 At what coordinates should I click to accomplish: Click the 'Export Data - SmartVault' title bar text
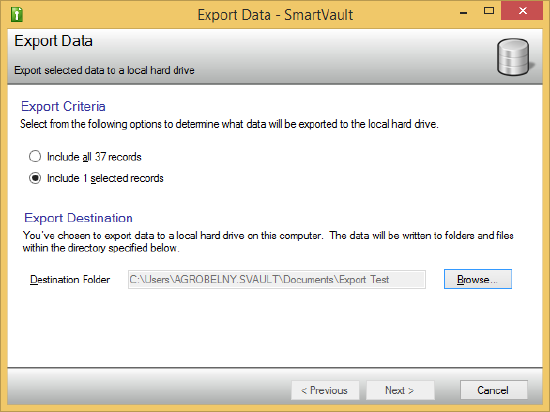pyautogui.click(x=275, y=15)
